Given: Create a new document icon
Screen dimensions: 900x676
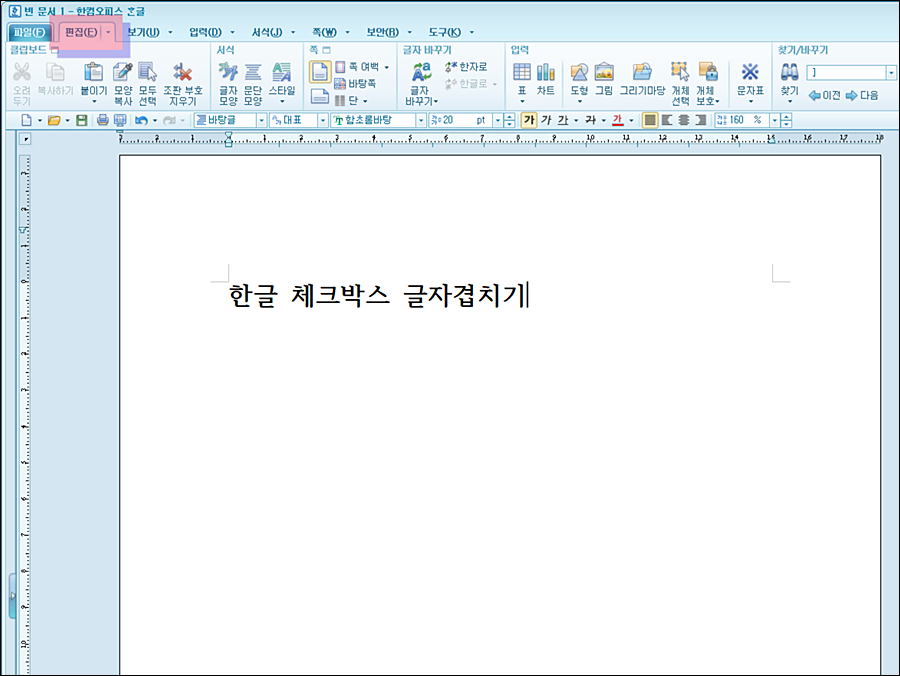Looking at the screenshot, I should [x=26, y=120].
